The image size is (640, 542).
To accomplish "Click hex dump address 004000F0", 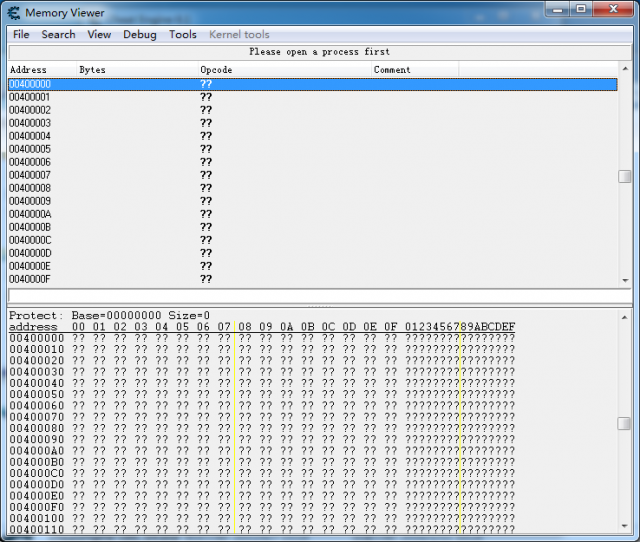I will pyautogui.click(x=37, y=507).
